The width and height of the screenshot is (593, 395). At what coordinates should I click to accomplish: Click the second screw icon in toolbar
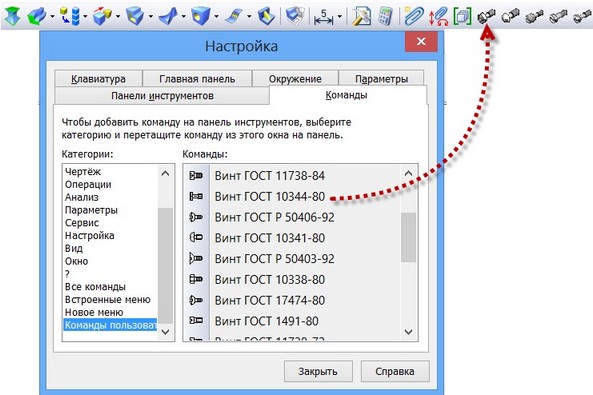511,16
